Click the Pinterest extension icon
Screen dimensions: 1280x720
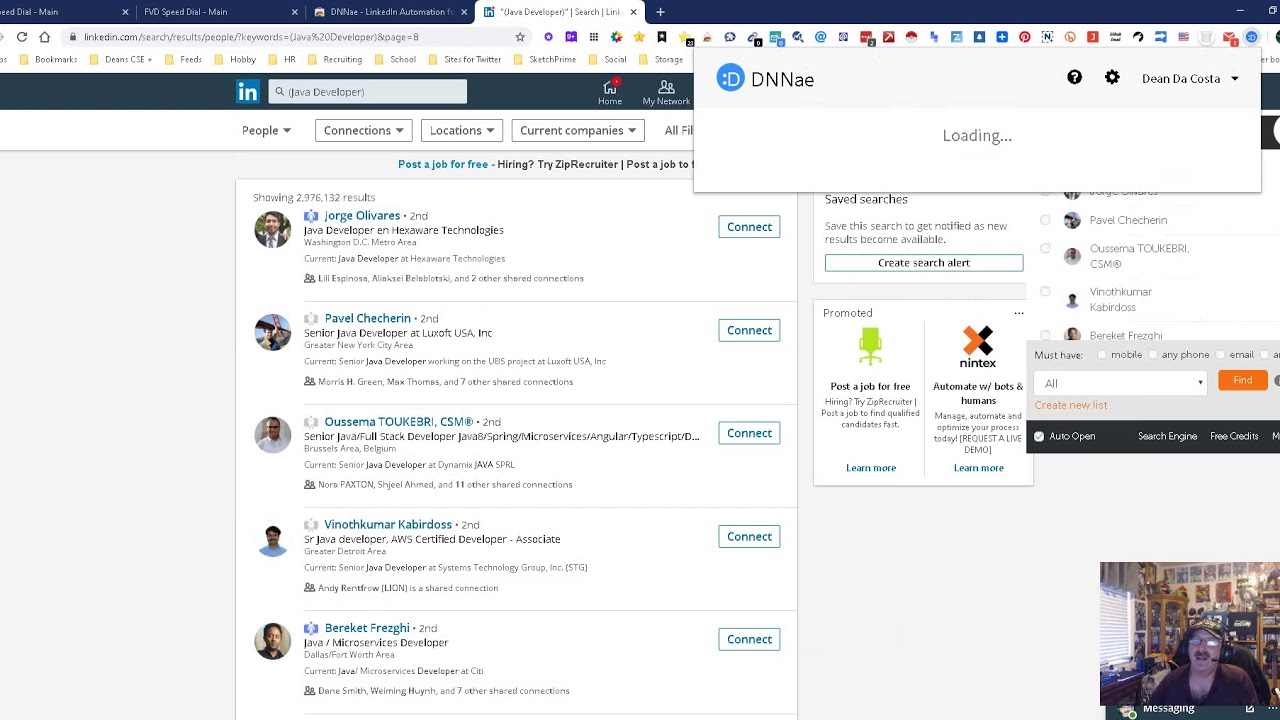pyautogui.click(x=1025, y=37)
